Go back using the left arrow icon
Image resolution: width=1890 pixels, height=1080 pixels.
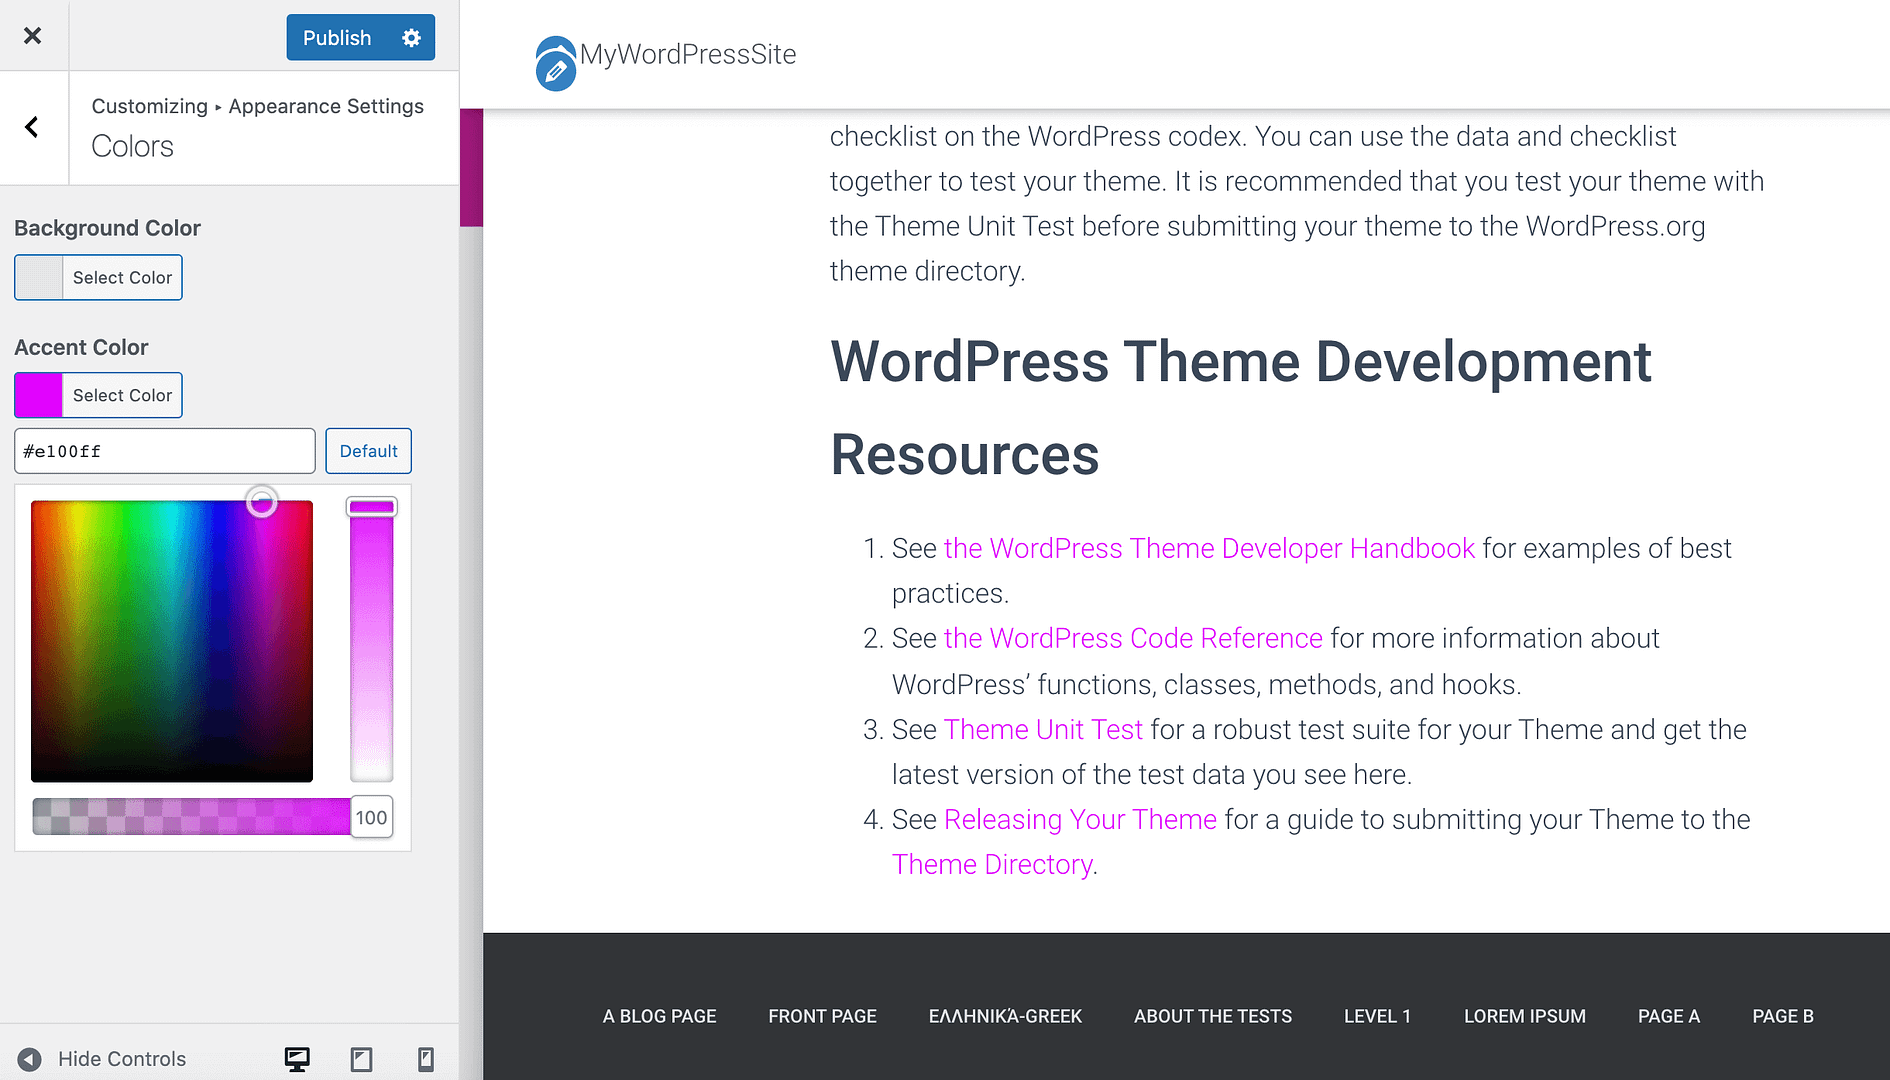click(x=32, y=127)
